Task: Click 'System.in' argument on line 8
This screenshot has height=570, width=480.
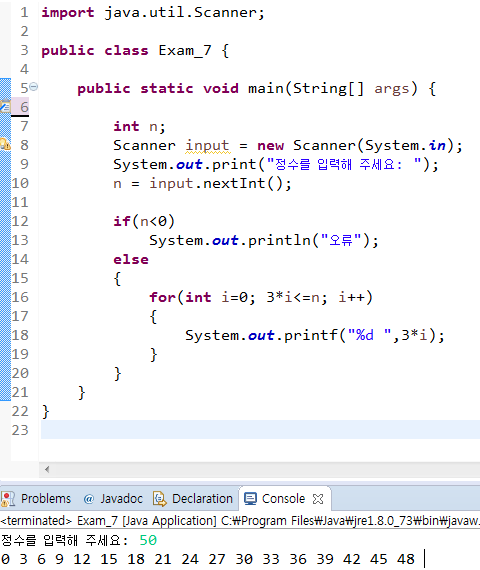Action: (x=405, y=145)
